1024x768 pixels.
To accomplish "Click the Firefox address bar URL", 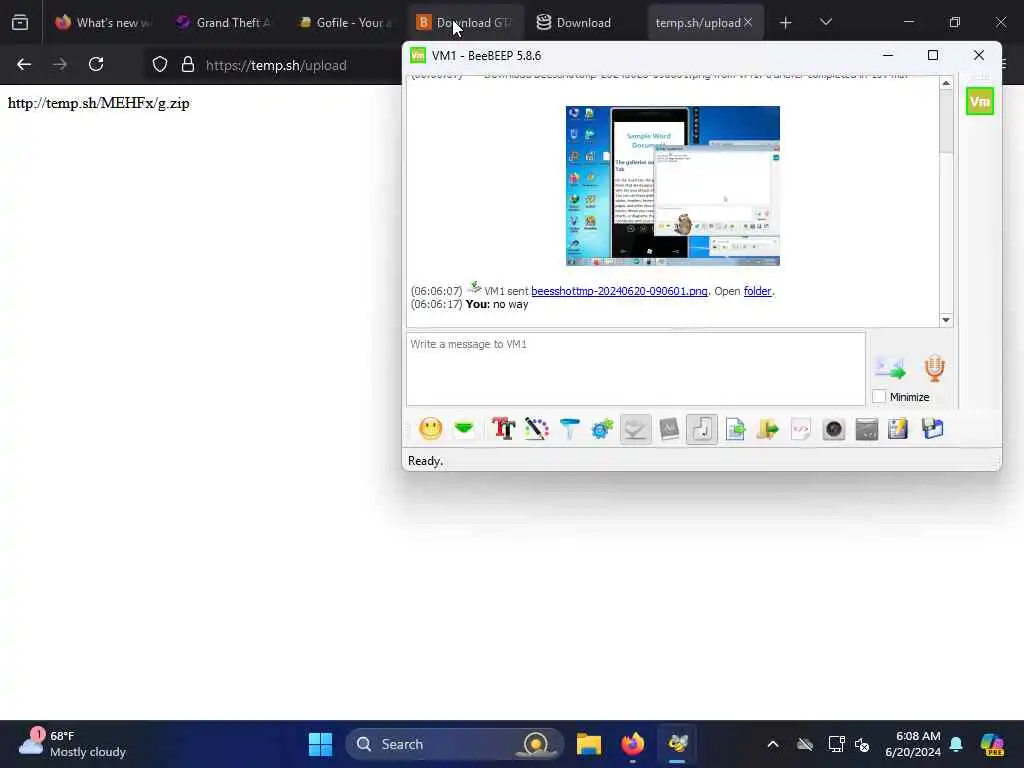I will pos(276,65).
